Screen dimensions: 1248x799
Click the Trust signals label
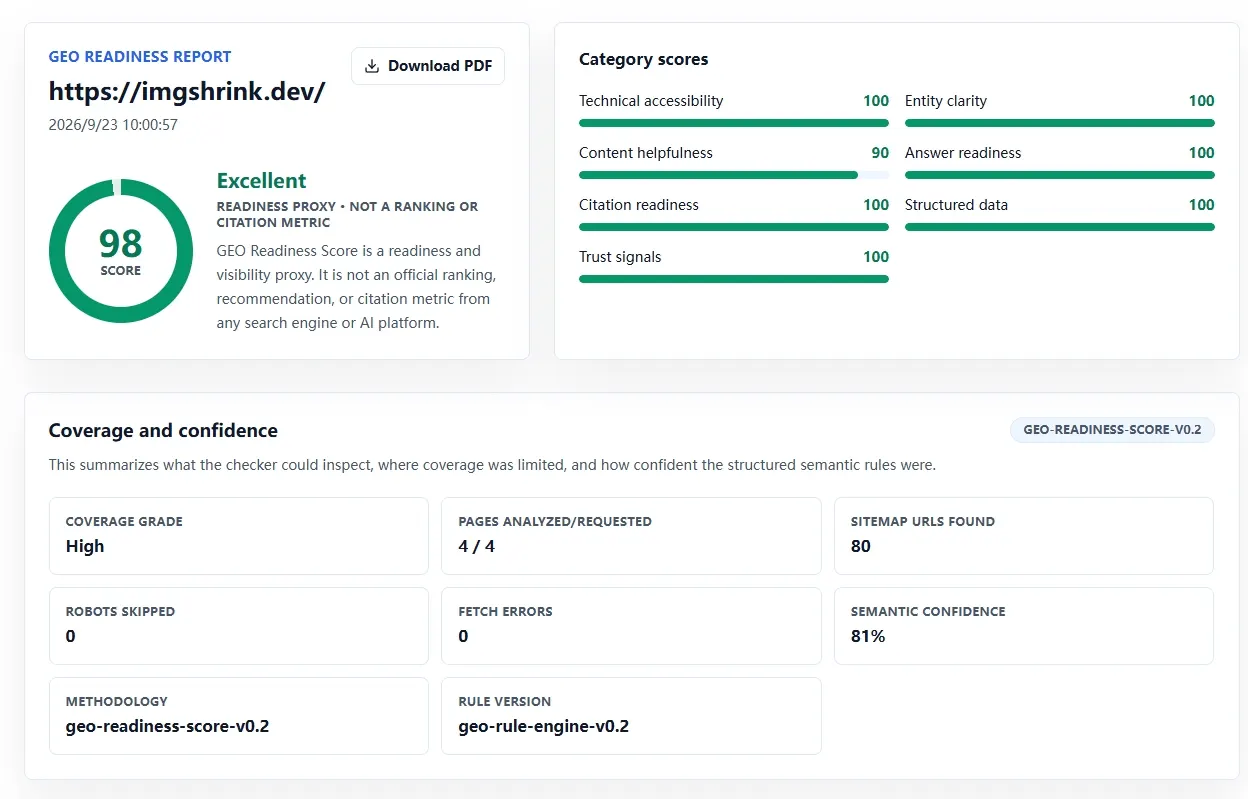[620, 257]
